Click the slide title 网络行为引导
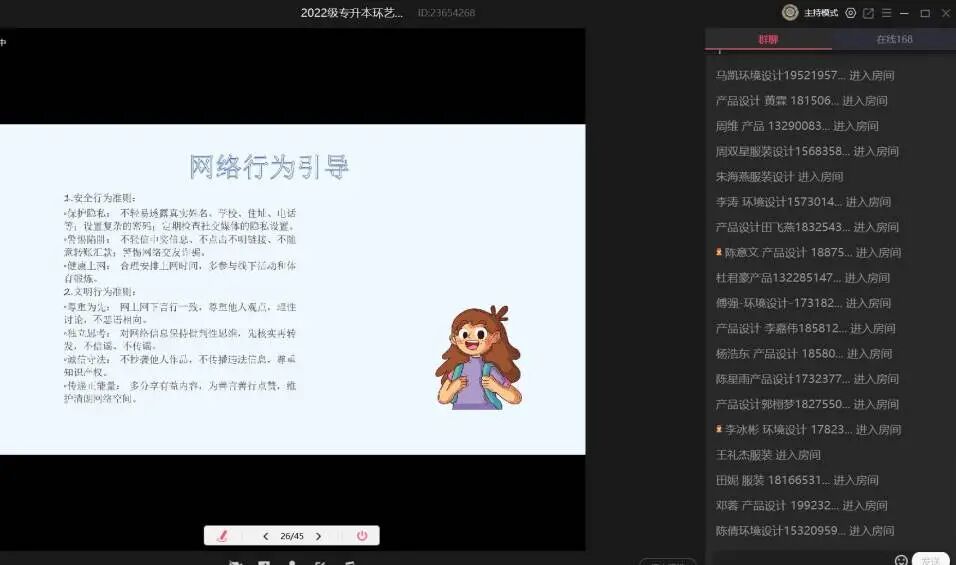 (x=269, y=167)
